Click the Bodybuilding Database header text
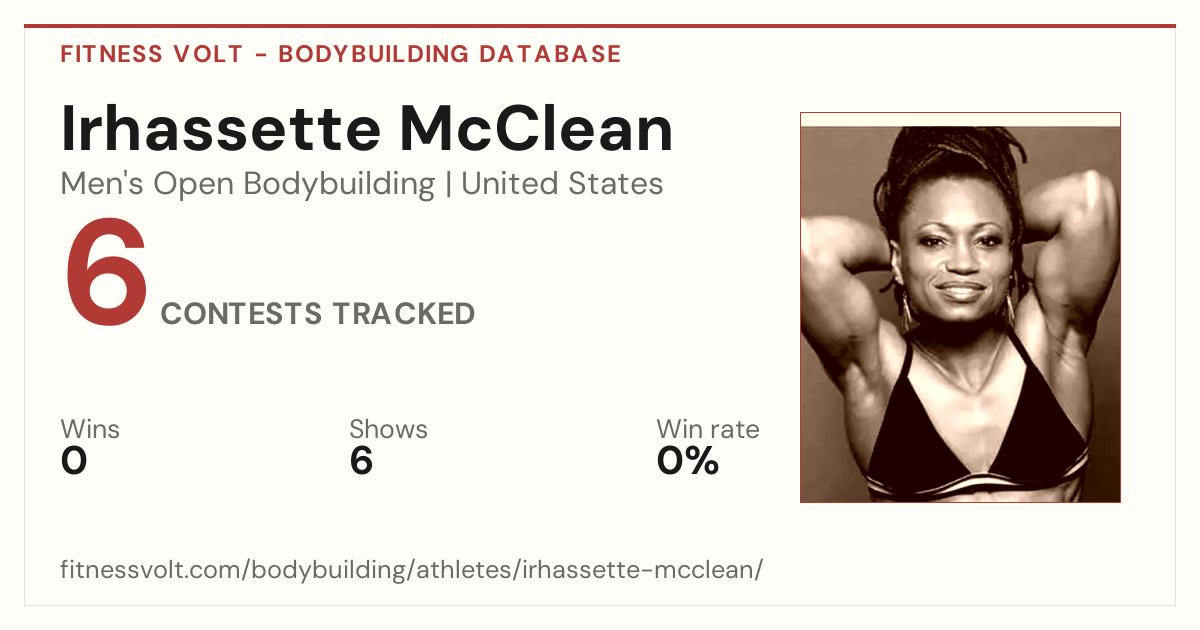The height and width of the screenshot is (630, 1200). pyautogui.click(x=450, y=54)
